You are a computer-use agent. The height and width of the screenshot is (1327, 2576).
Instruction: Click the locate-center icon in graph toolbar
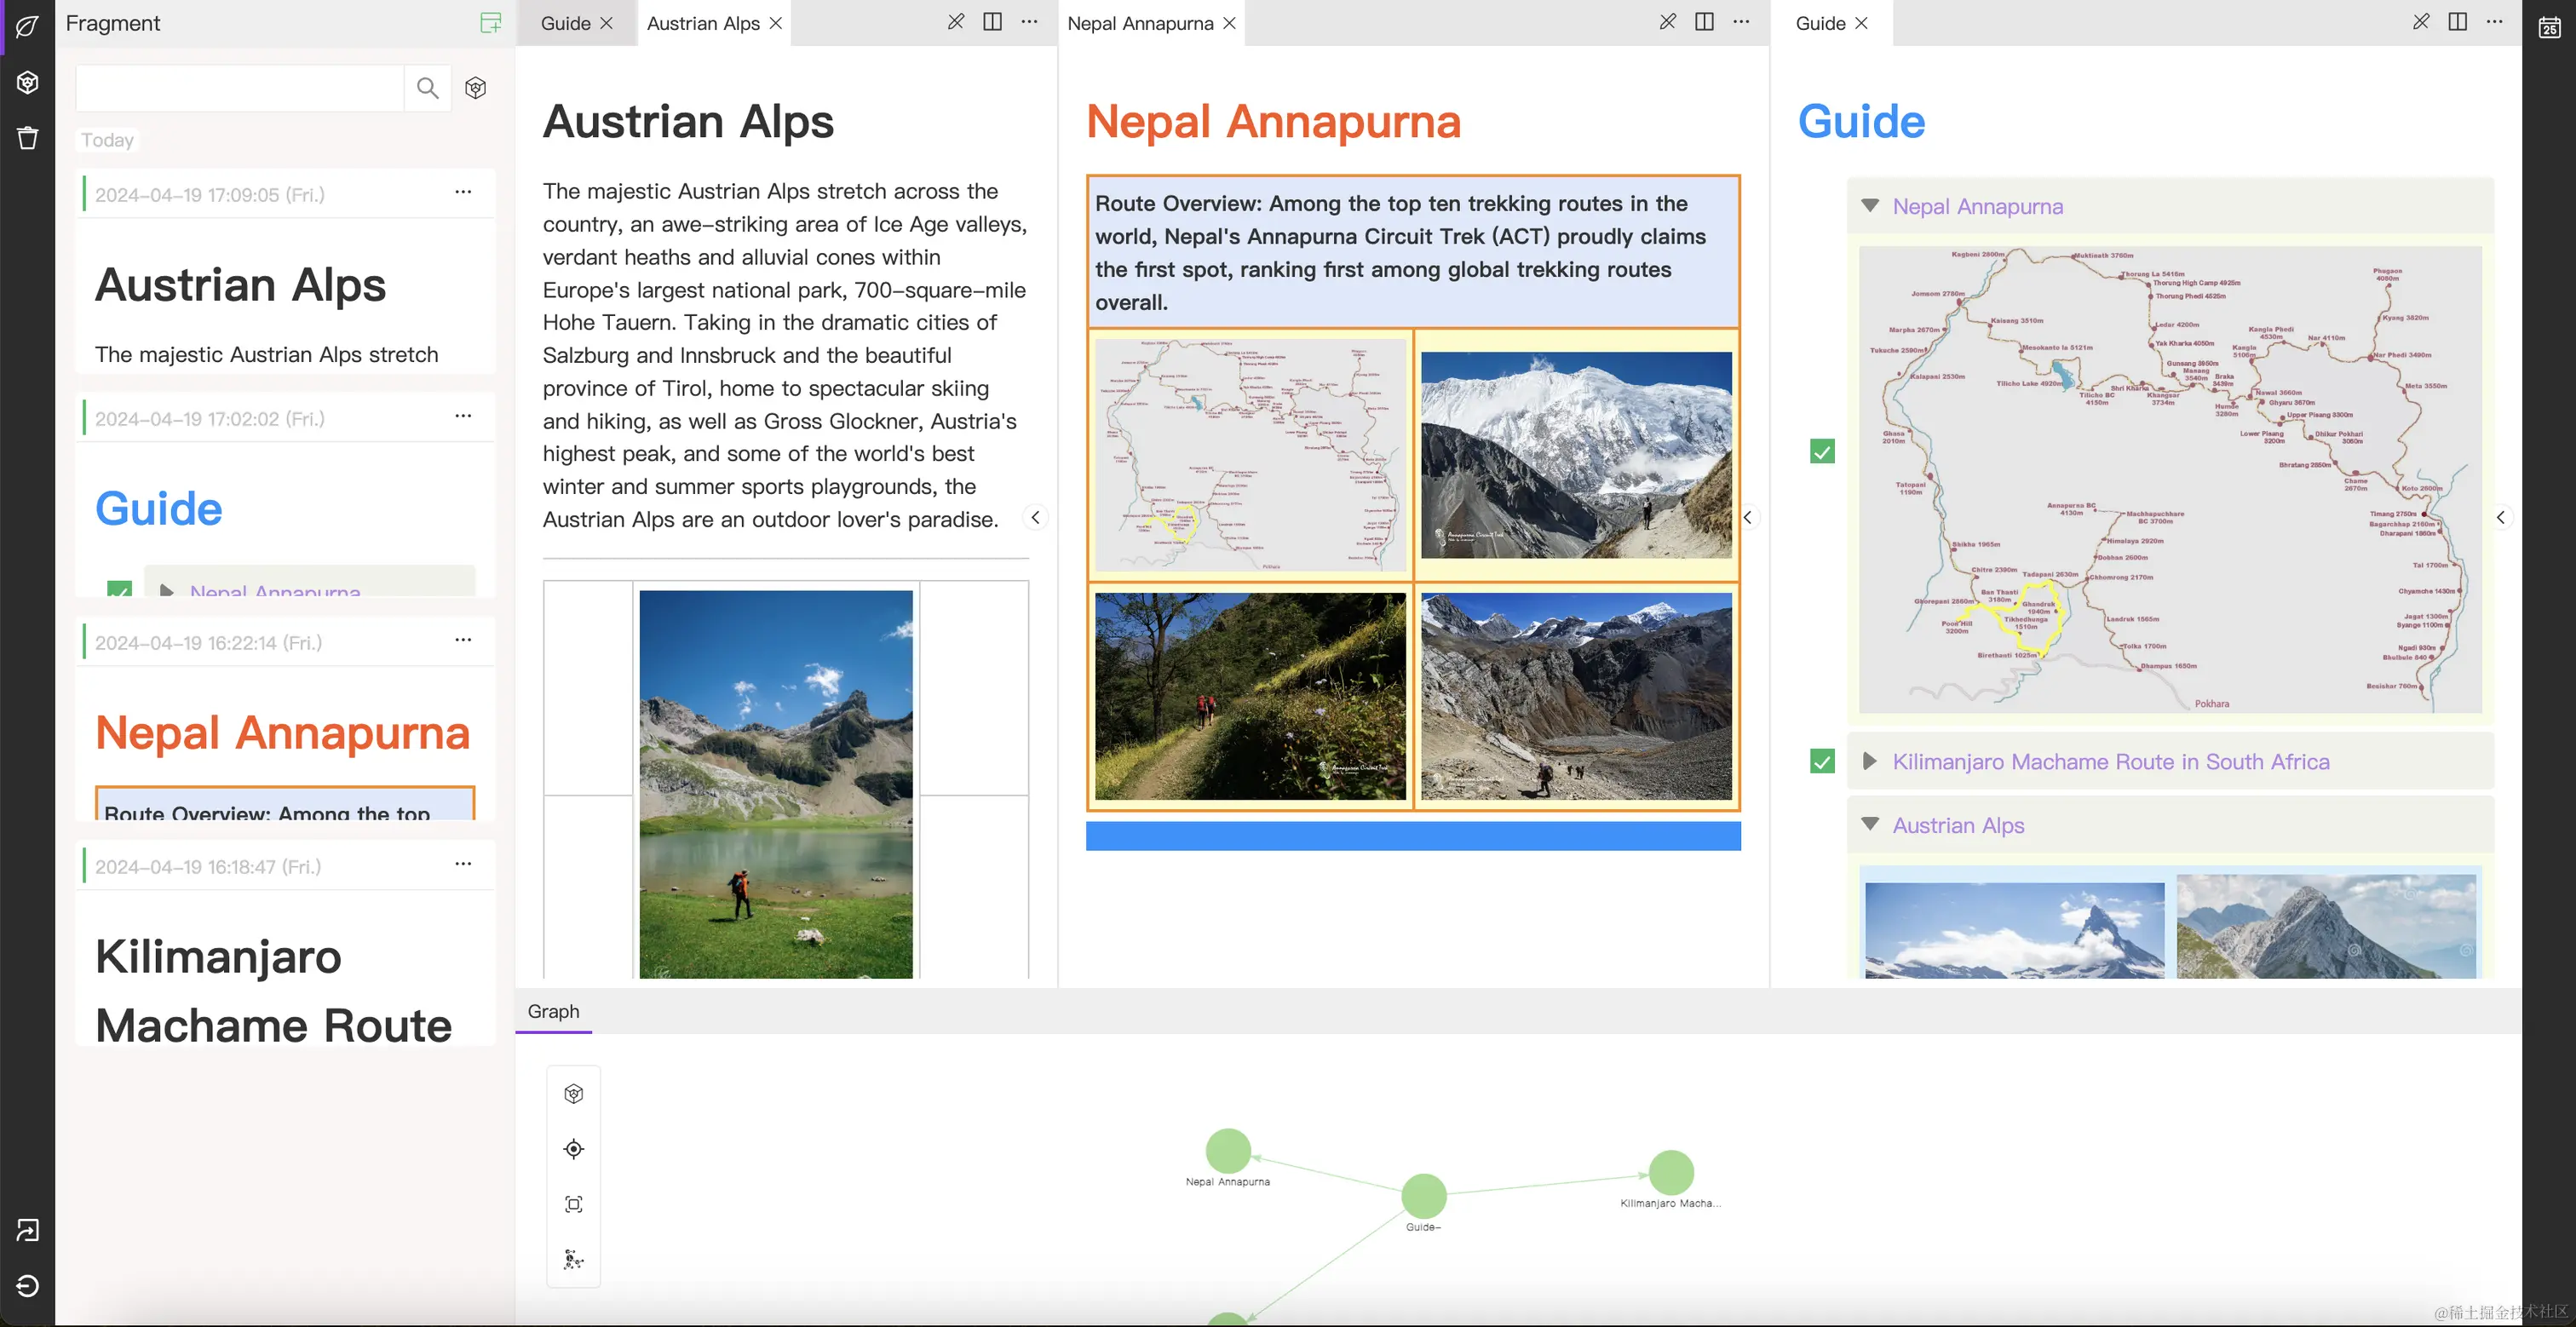(x=573, y=1149)
